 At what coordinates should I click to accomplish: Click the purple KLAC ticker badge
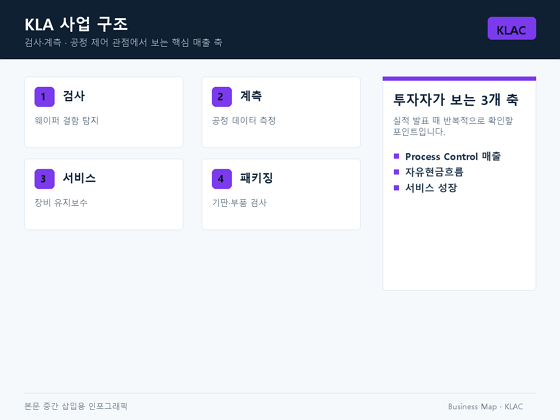(511, 29)
